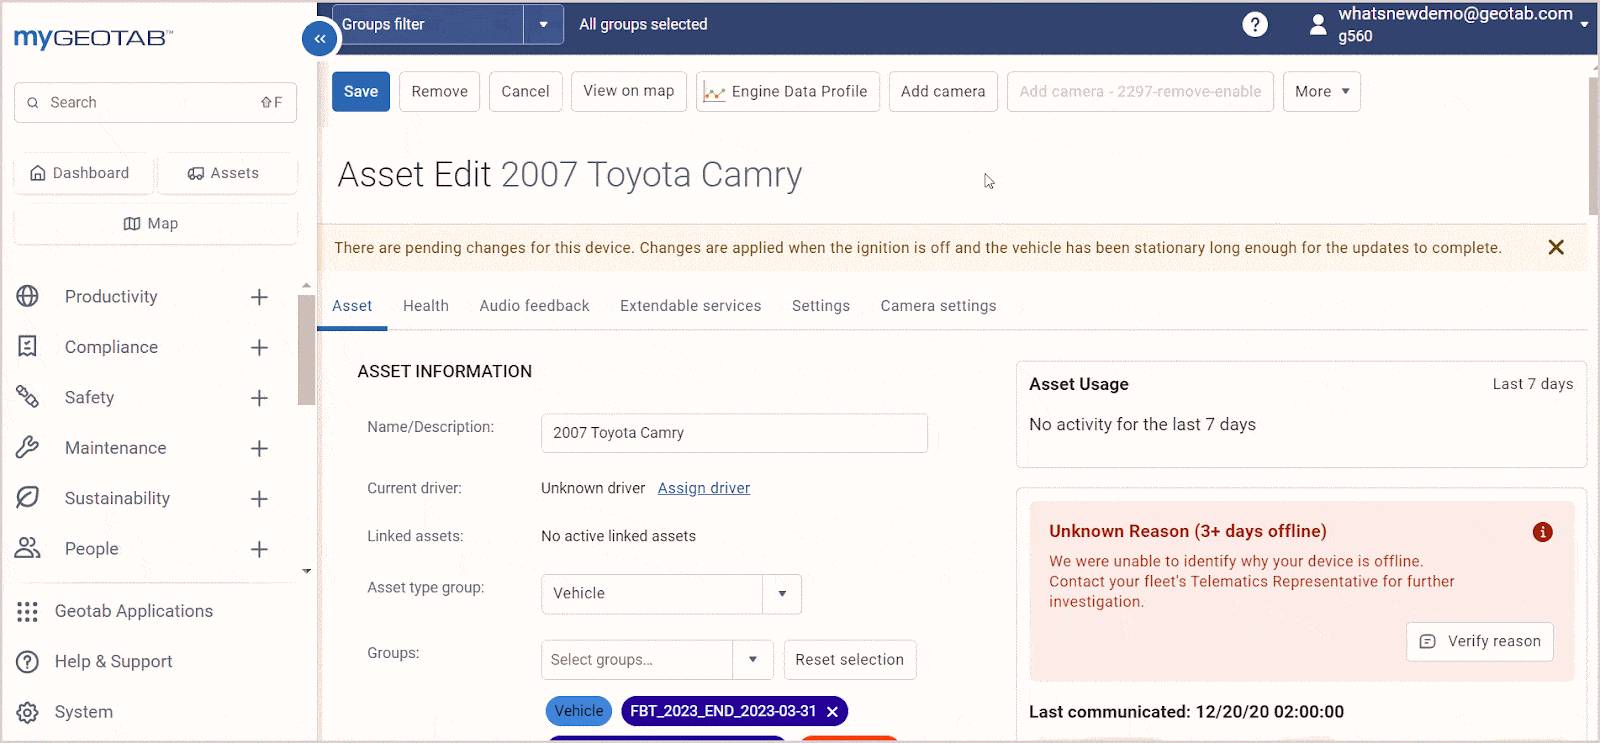
Task: Open the System gear menu
Action: 28,712
